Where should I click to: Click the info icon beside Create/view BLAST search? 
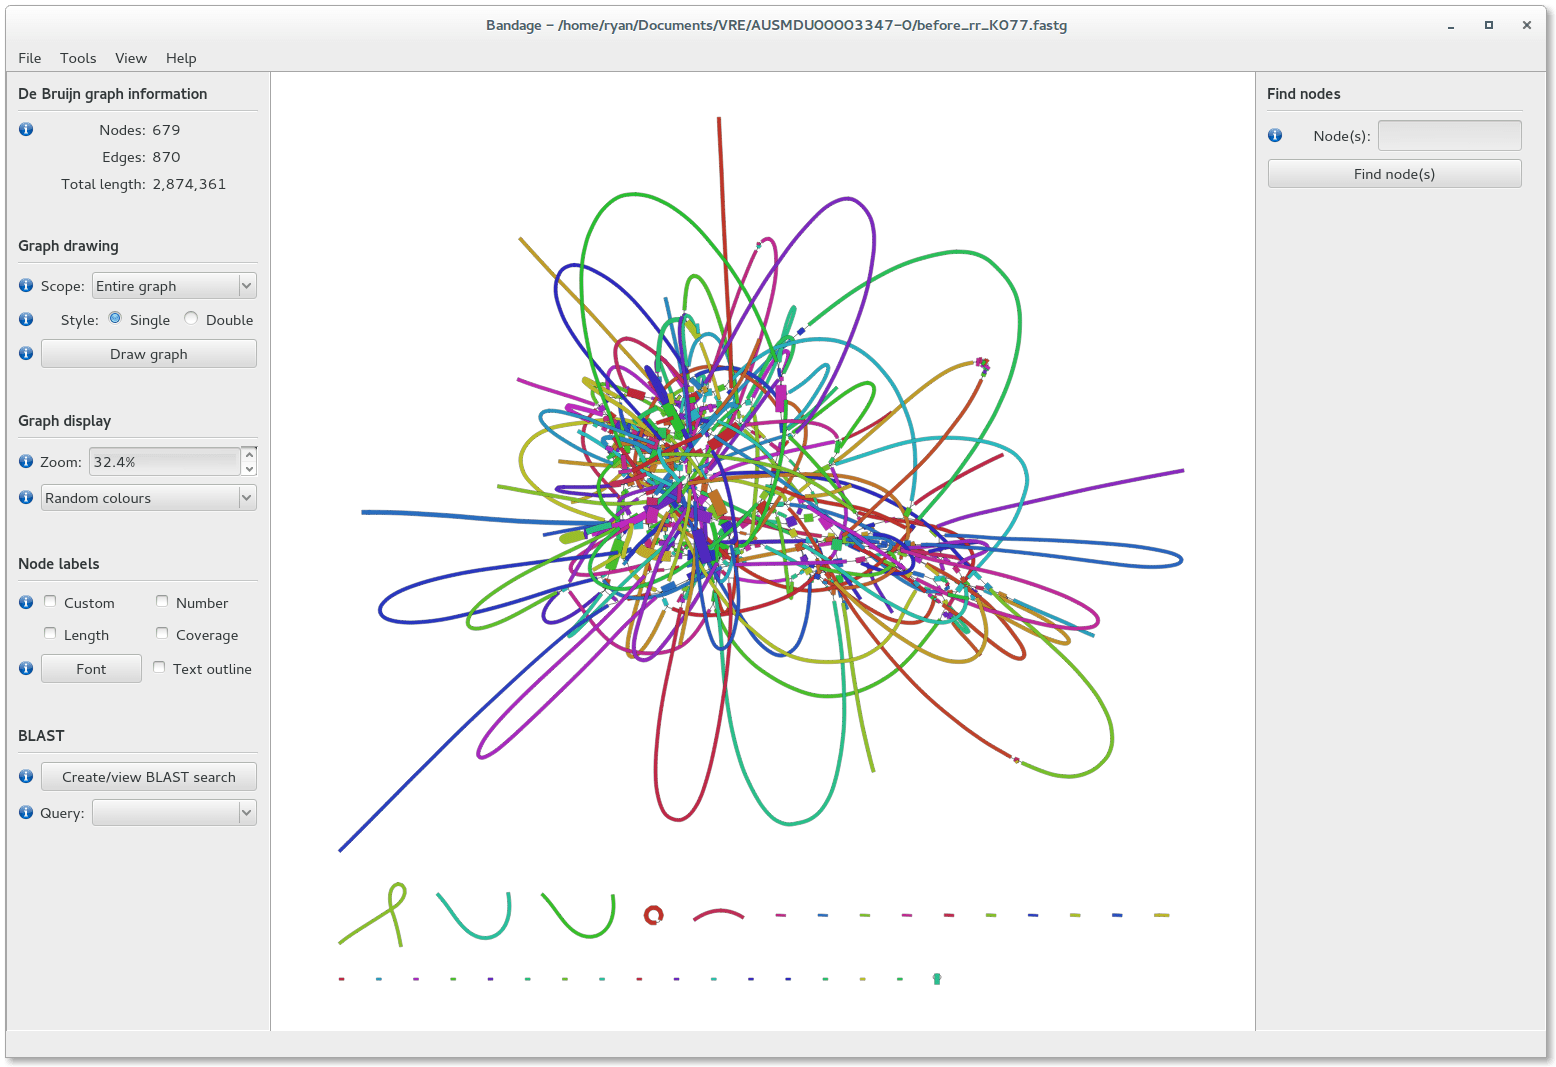tap(26, 776)
